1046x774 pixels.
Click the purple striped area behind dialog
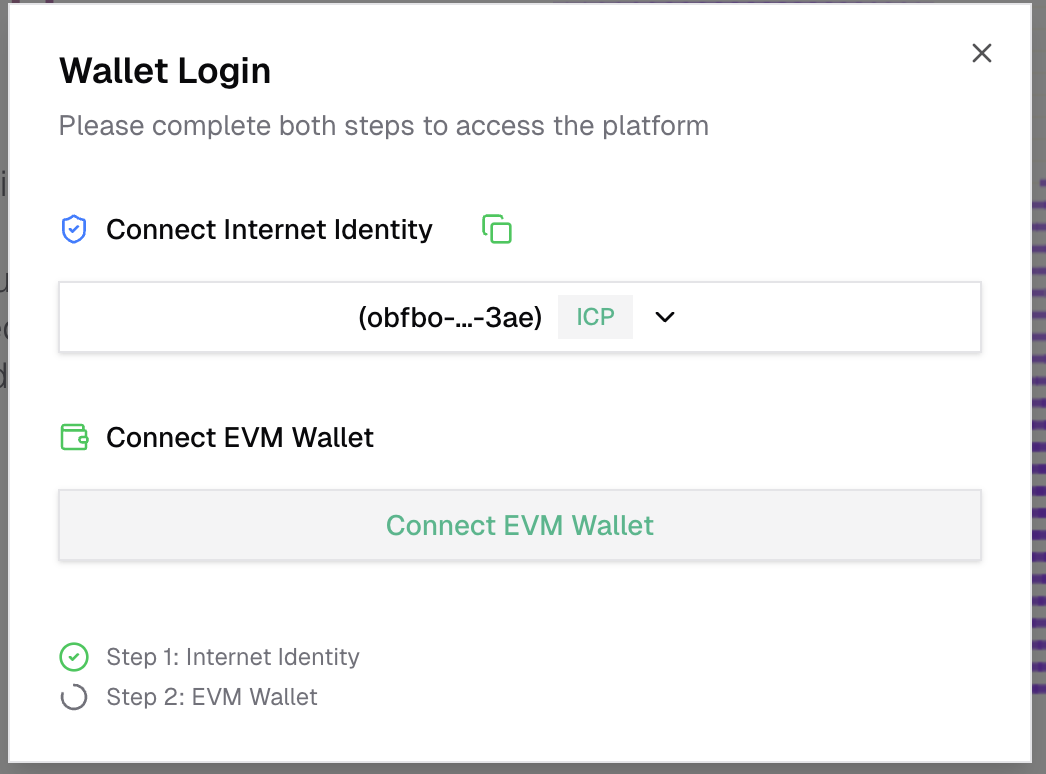click(x=1039, y=400)
